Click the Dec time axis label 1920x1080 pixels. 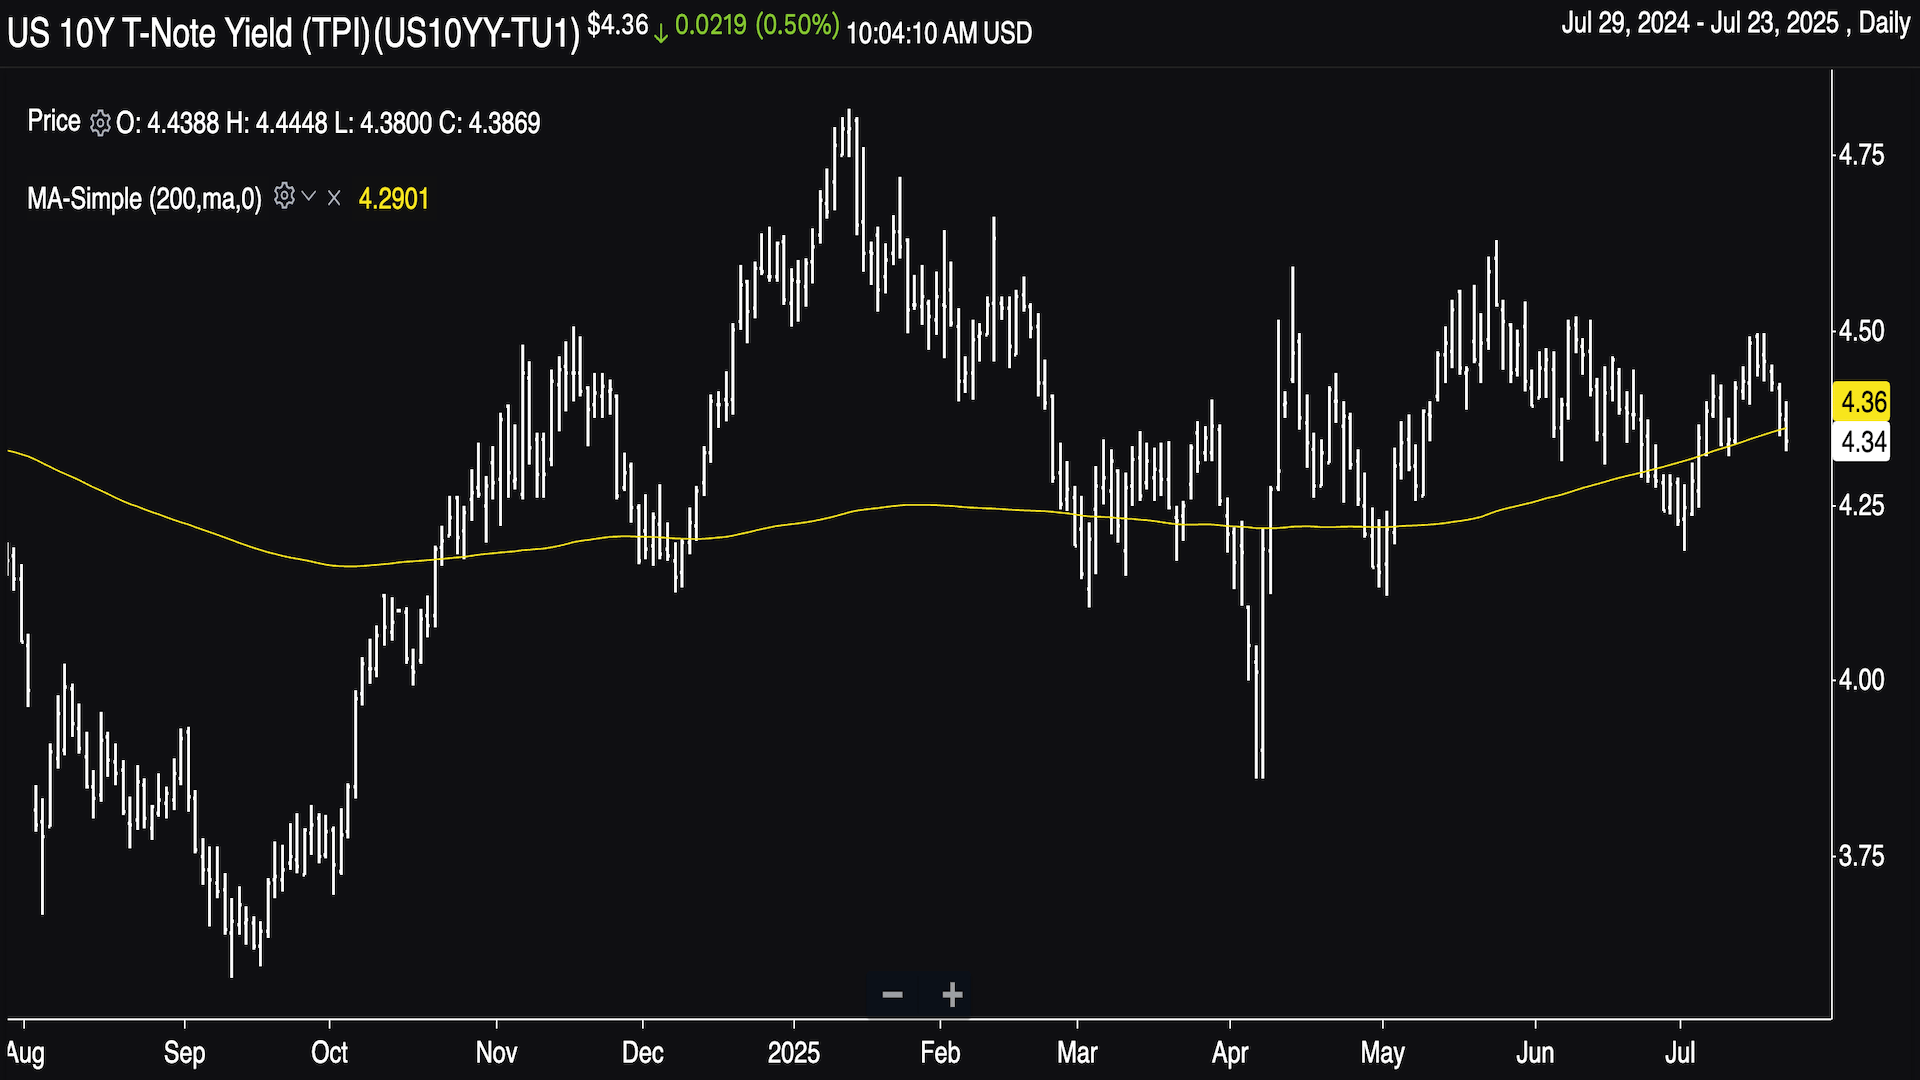point(642,1052)
